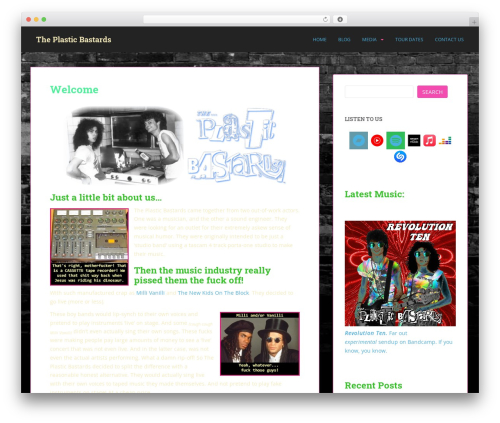The height and width of the screenshot is (423, 500).
Task: Follow The New Kids On The Block link
Action: [x=213, y=293]
